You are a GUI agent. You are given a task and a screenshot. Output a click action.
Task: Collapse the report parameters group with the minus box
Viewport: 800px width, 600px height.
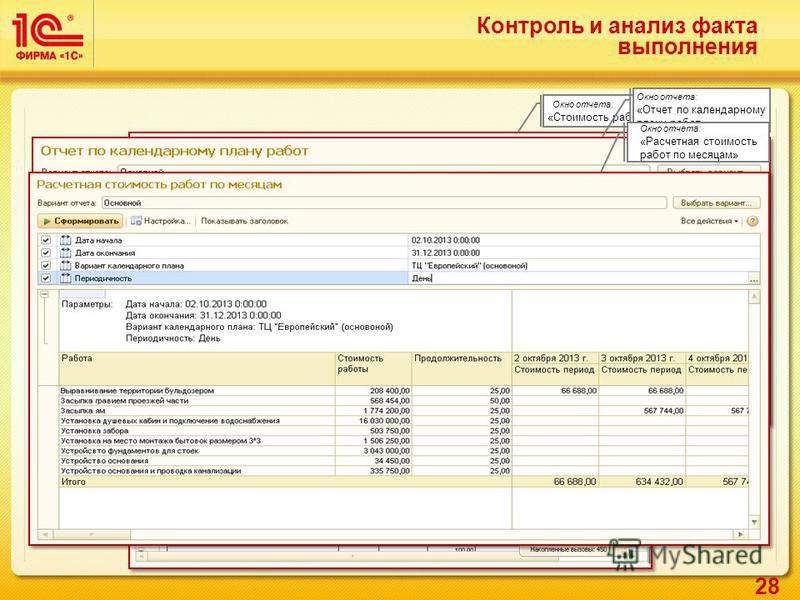(44, 294)
